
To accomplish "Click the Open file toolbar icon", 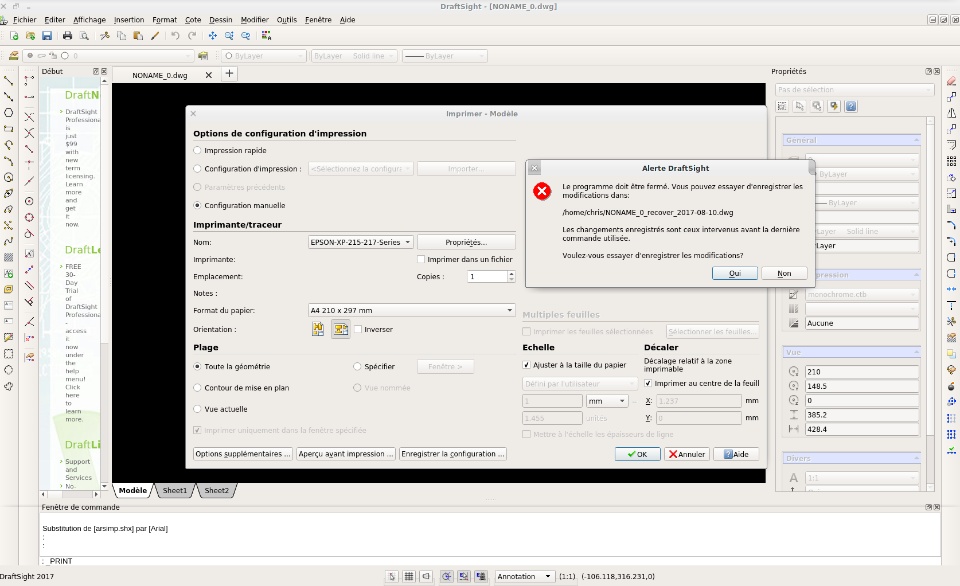I will (x=30, y=36).
